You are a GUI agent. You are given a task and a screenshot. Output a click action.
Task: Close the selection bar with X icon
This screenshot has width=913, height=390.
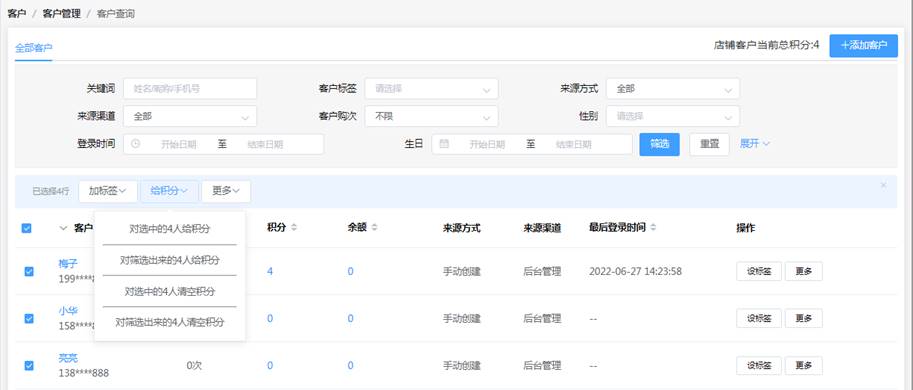point(883,185)
